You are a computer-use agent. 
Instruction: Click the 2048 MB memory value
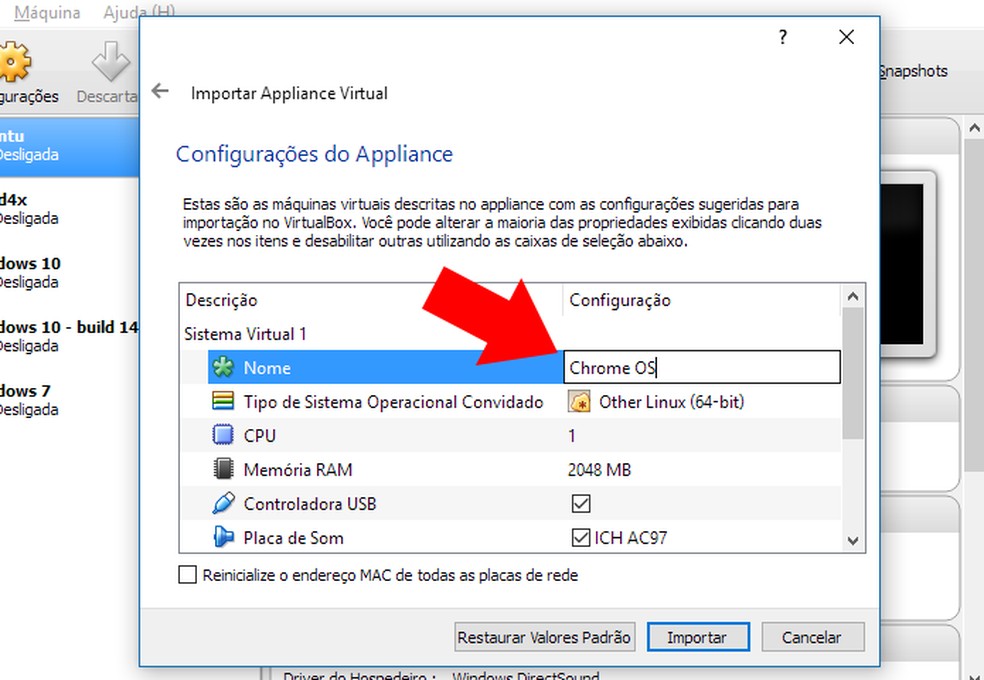click(x=599, y=469)
